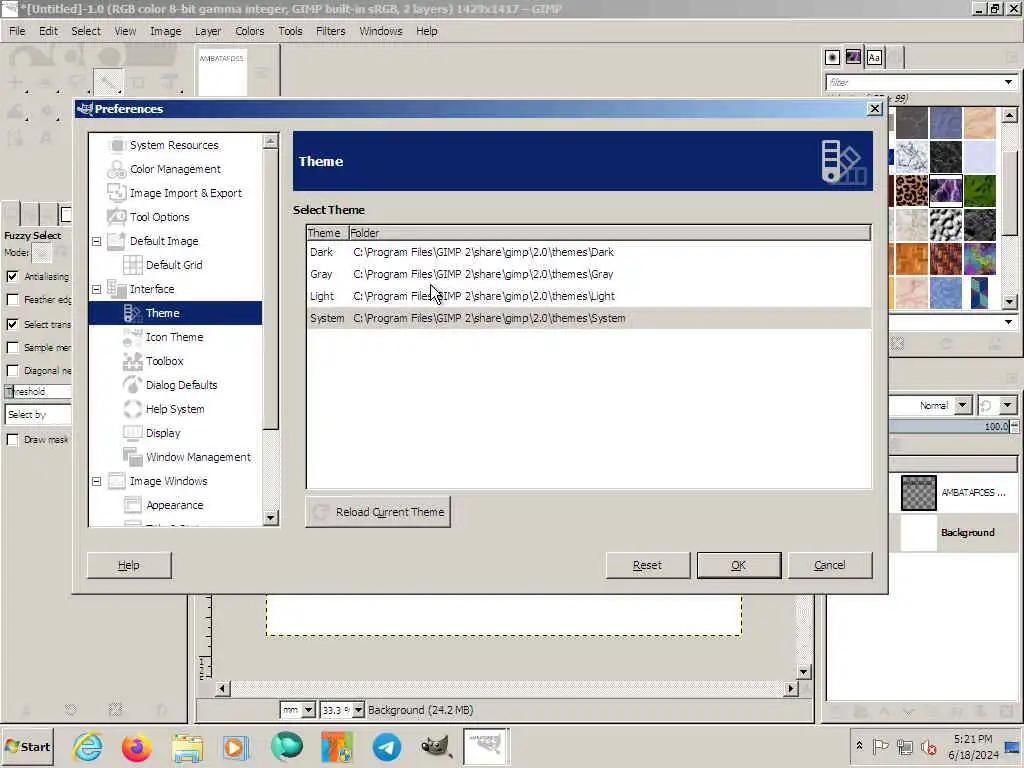
Task: Click the Theme icon in sidebar
Action: pos(133,313)
